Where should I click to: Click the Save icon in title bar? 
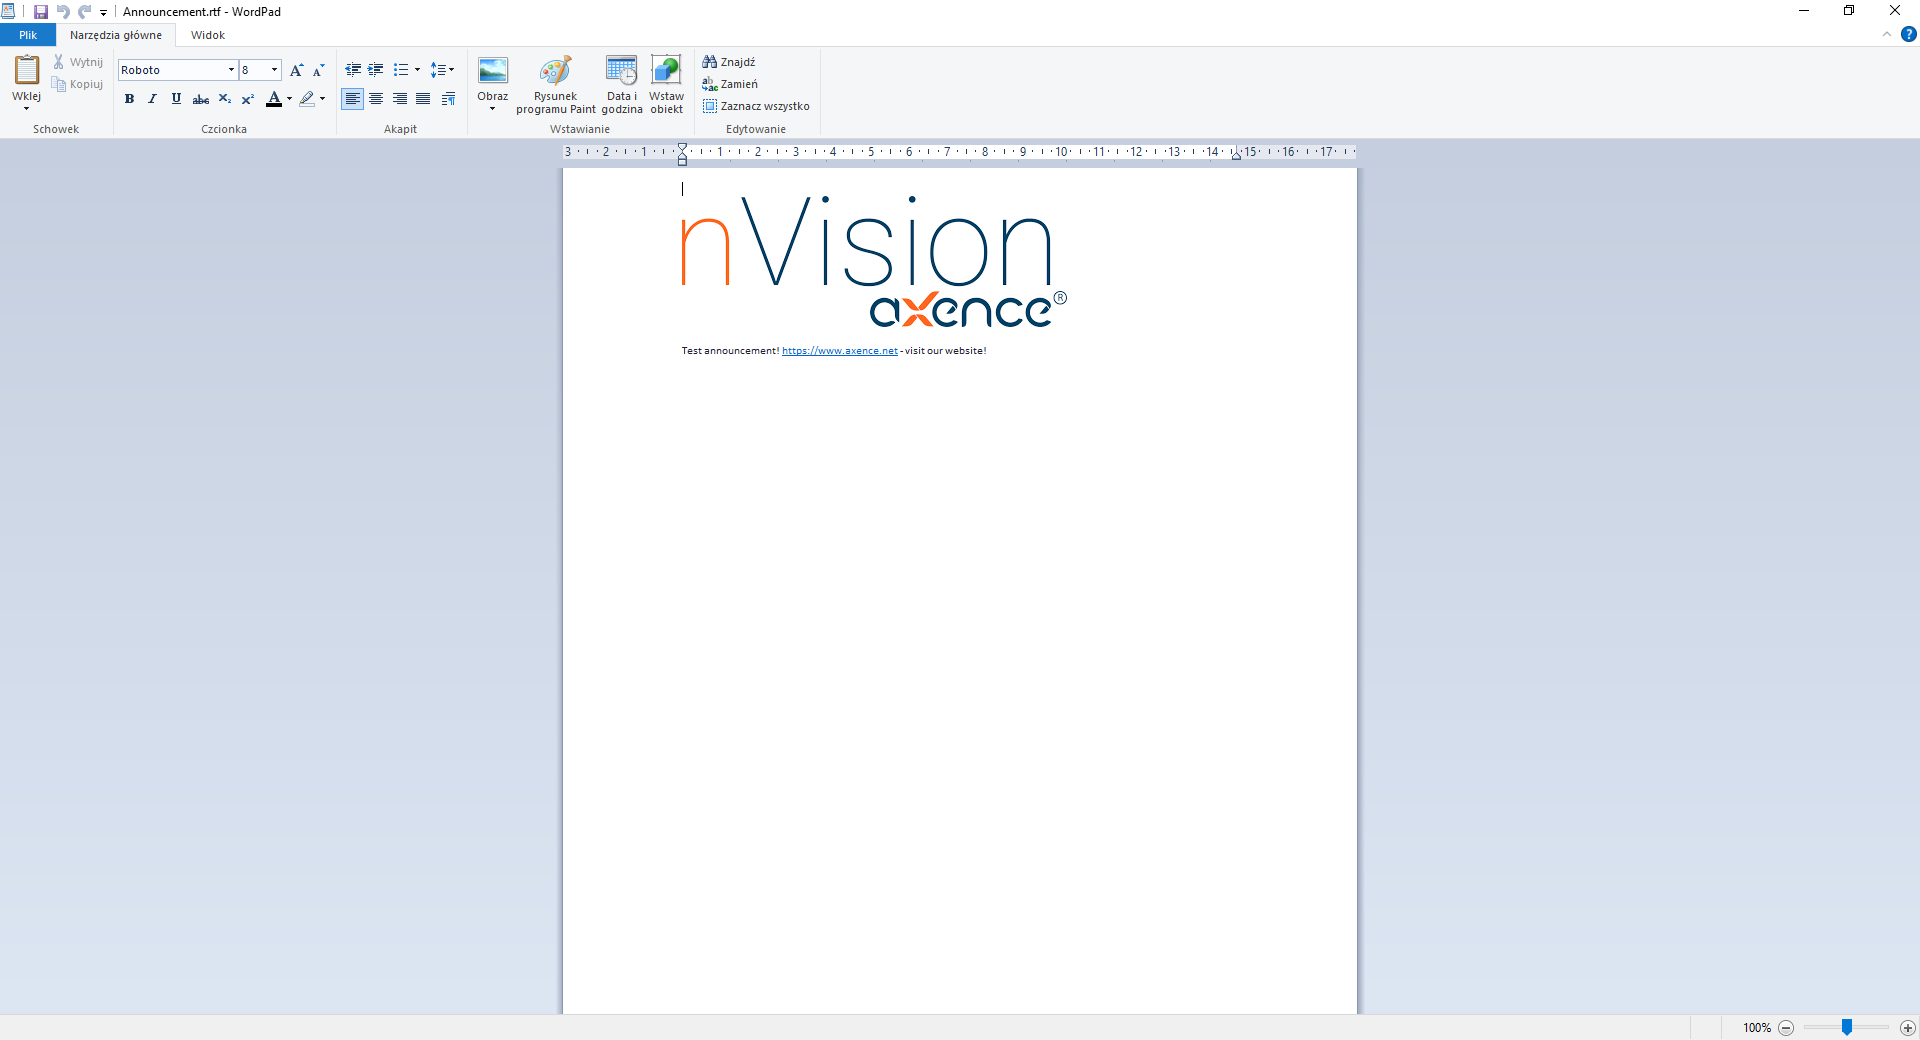pyautogui.click(x=41, y=12)
